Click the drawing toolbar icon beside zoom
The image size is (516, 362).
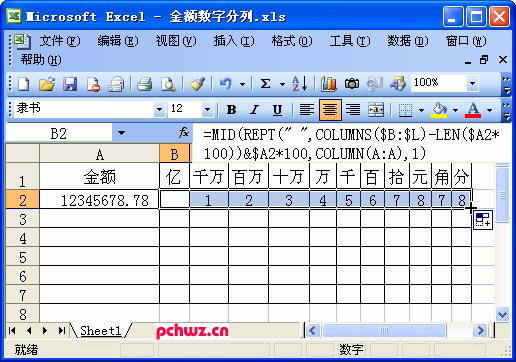coord(398,84)
